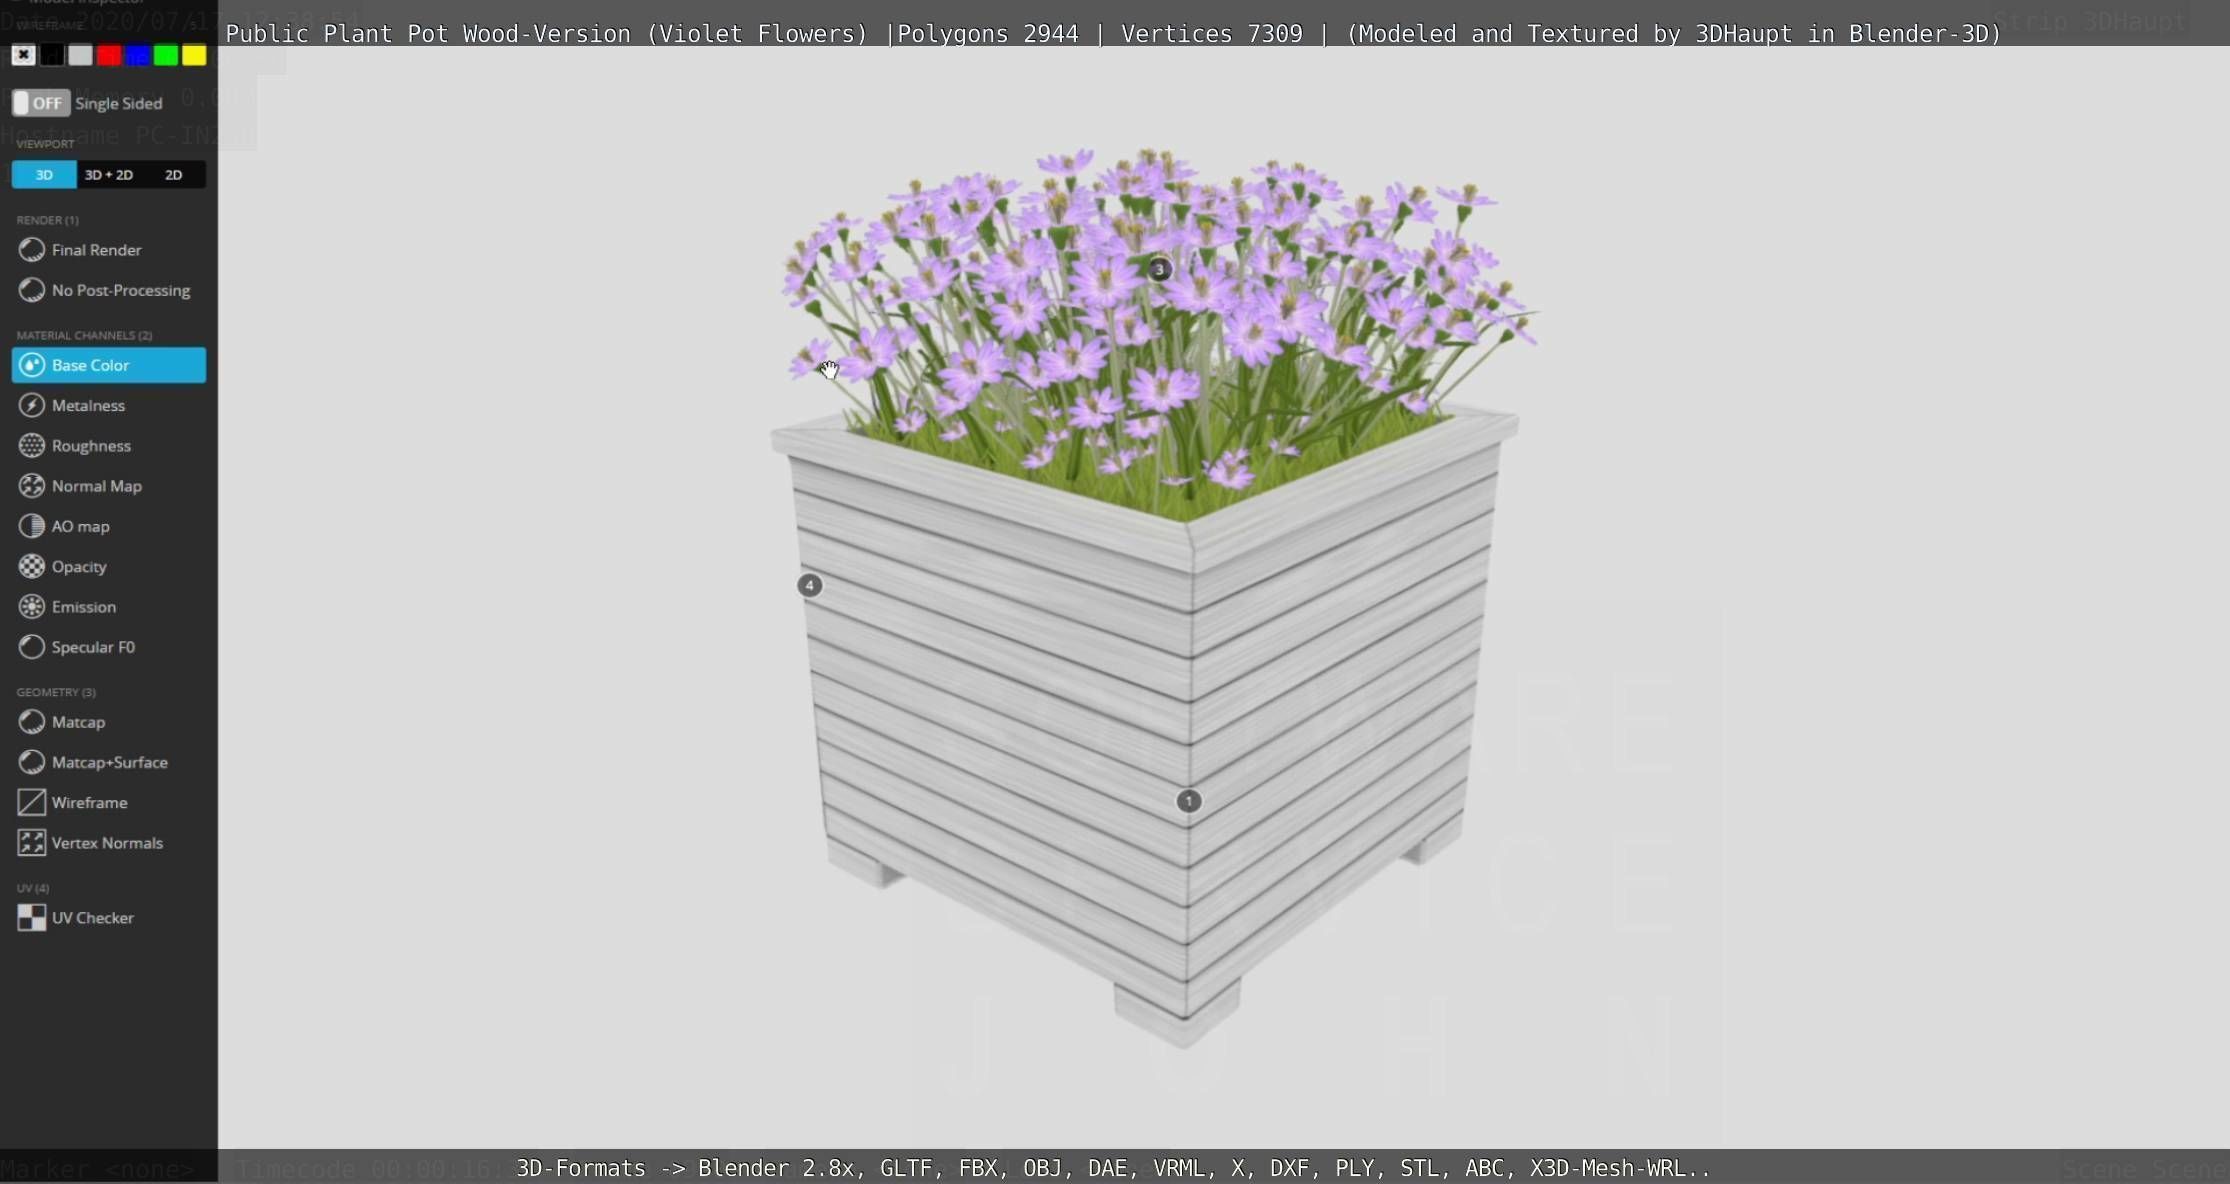Click the No Post-Processing icon
The height and width of the screenshot is (1184, 2230).
point(32,290)
